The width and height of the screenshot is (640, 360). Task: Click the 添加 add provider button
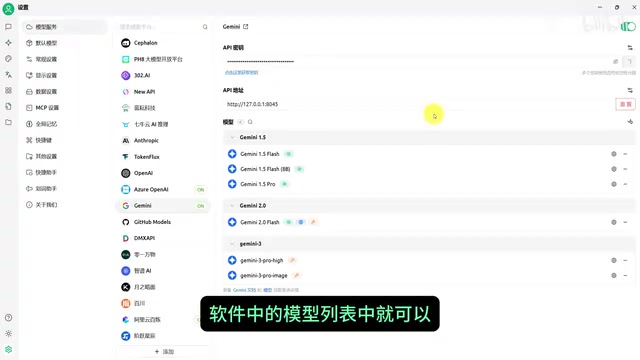coord(164,352)
